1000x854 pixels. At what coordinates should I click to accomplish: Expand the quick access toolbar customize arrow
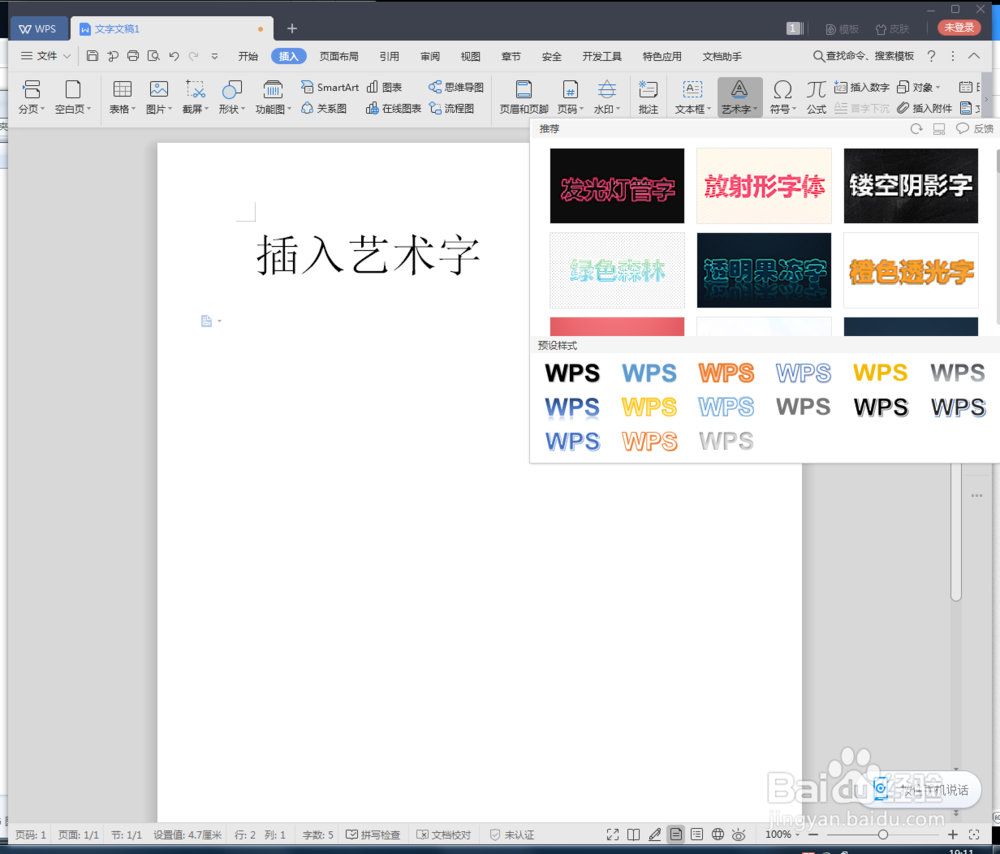[215, 56]
